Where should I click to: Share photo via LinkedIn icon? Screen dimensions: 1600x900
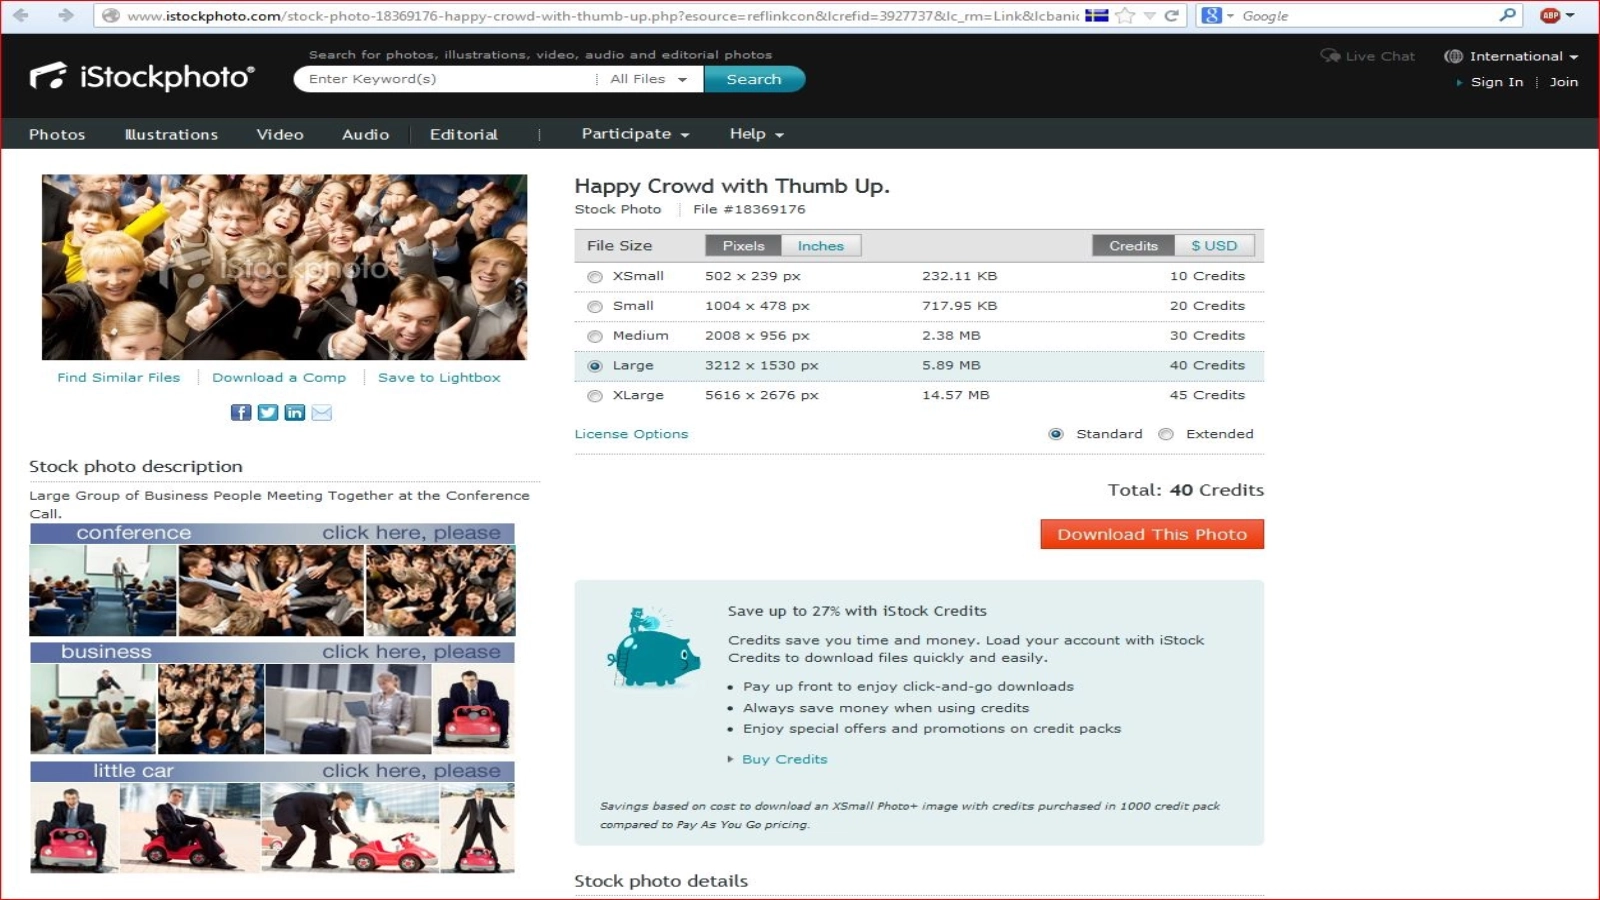pos(294,412)
